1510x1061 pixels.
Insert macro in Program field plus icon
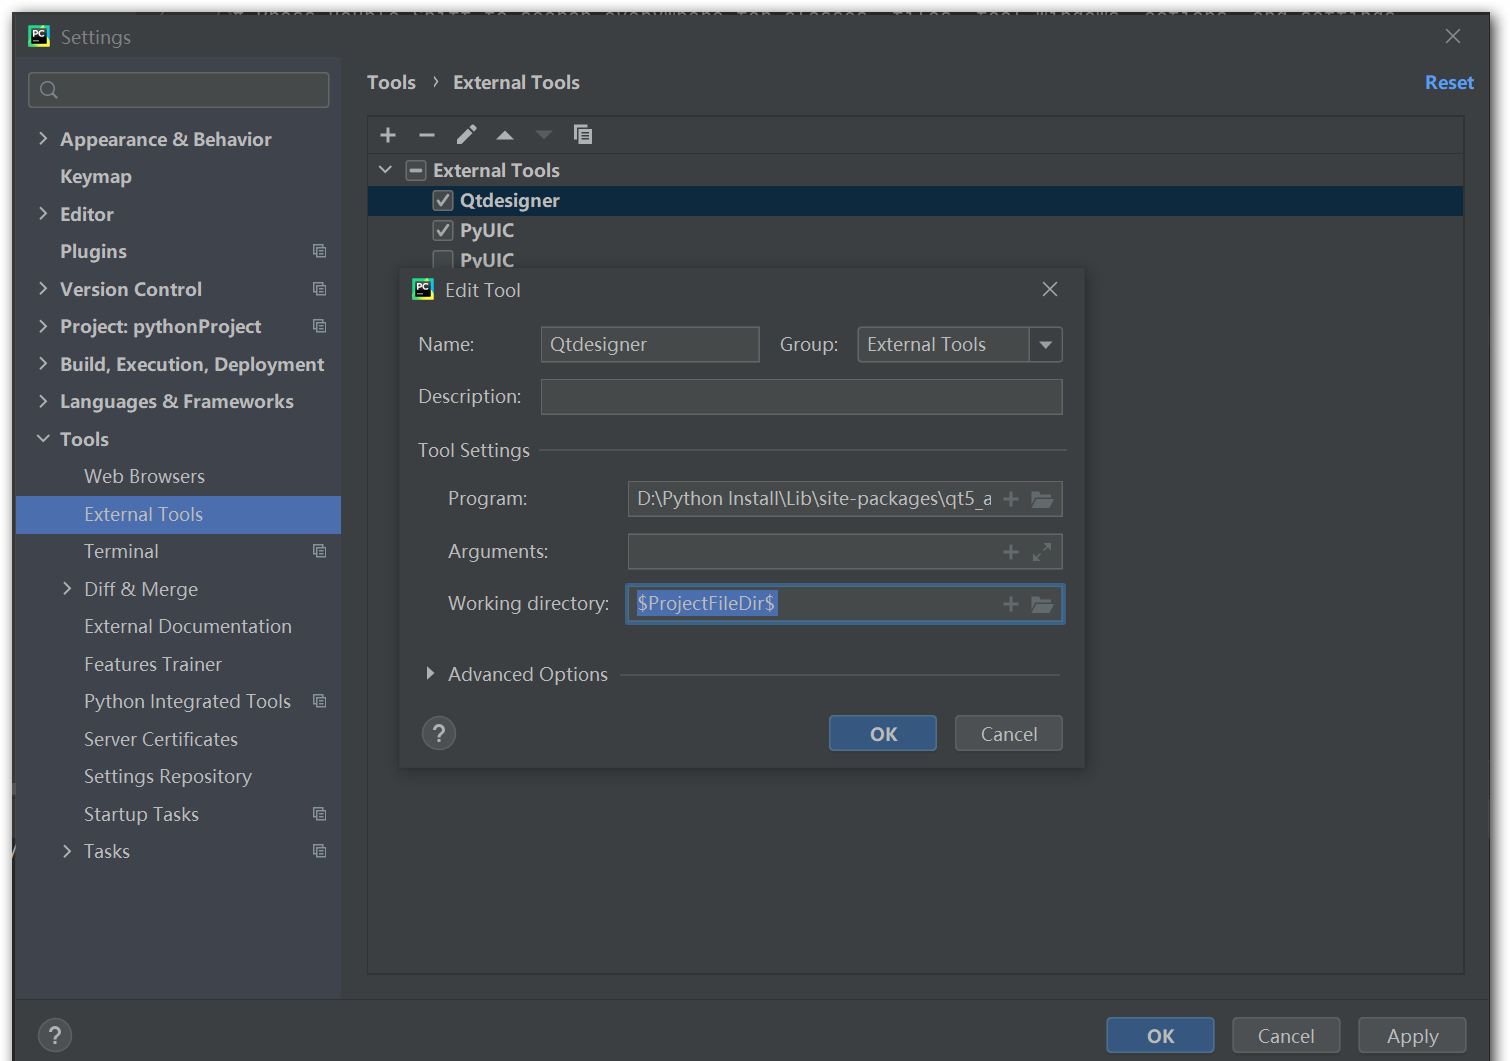point(1011,499)
